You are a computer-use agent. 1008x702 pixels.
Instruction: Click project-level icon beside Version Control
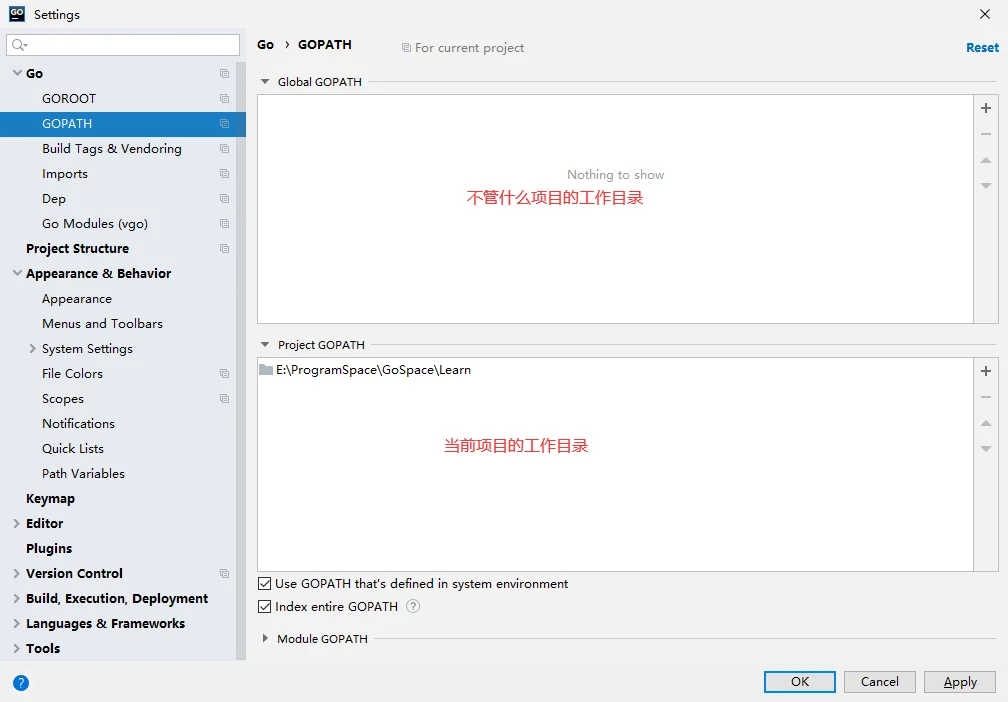click(x=224, y=573)
